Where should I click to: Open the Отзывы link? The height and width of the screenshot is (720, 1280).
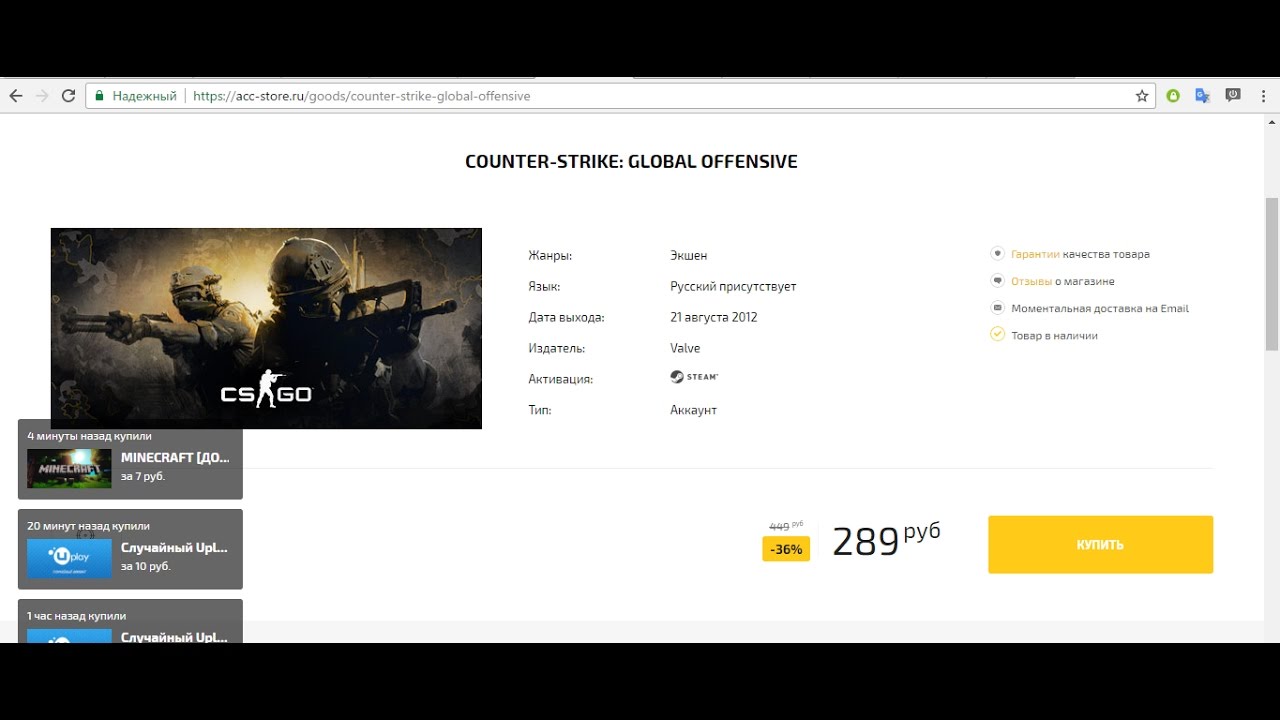pyautogui.click(x=1031, y=281)
